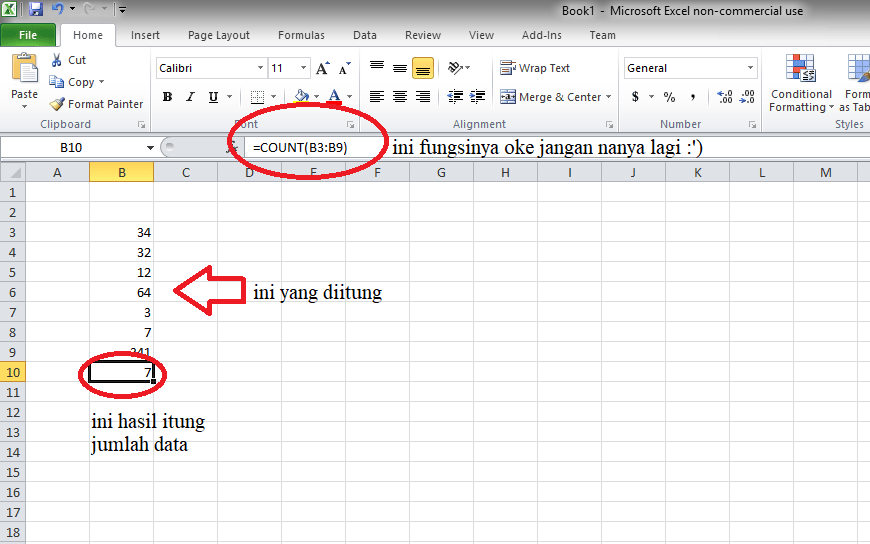Click the Select All corner button
This screenshot has width=870, height=544.
pyautogui.click(x=13, y=173)
